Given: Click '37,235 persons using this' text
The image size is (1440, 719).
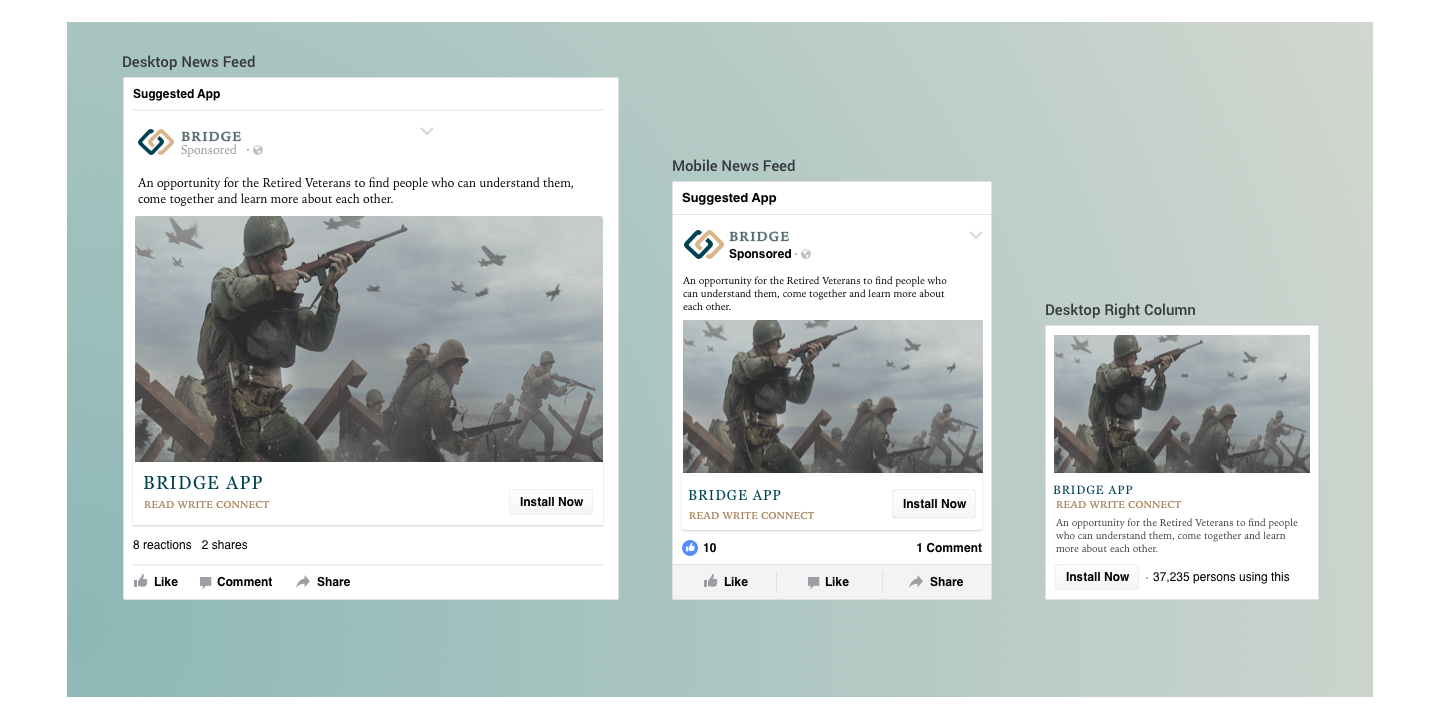Looking at the screenshot, I should pyautogui.click(x=1221, y=577).
